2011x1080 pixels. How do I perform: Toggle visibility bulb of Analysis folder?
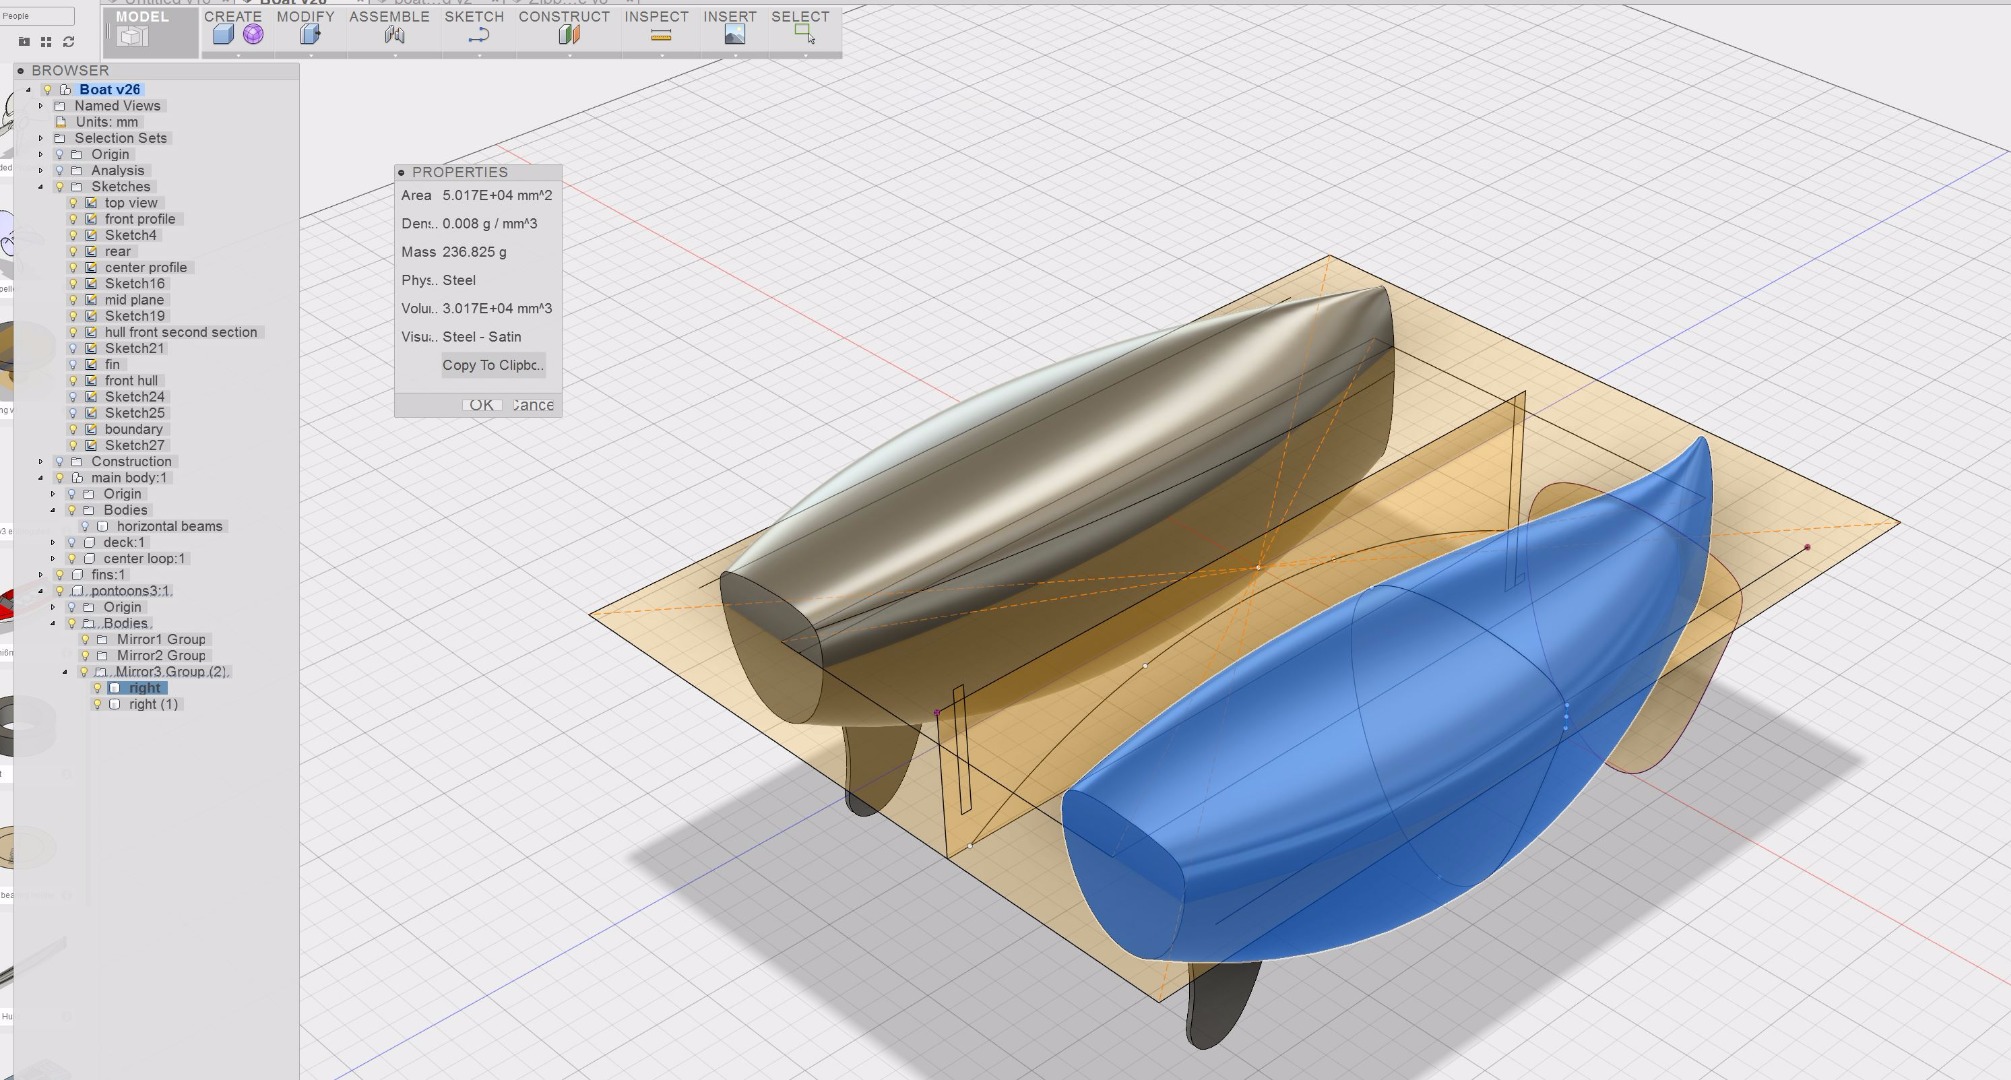[59, 170]
